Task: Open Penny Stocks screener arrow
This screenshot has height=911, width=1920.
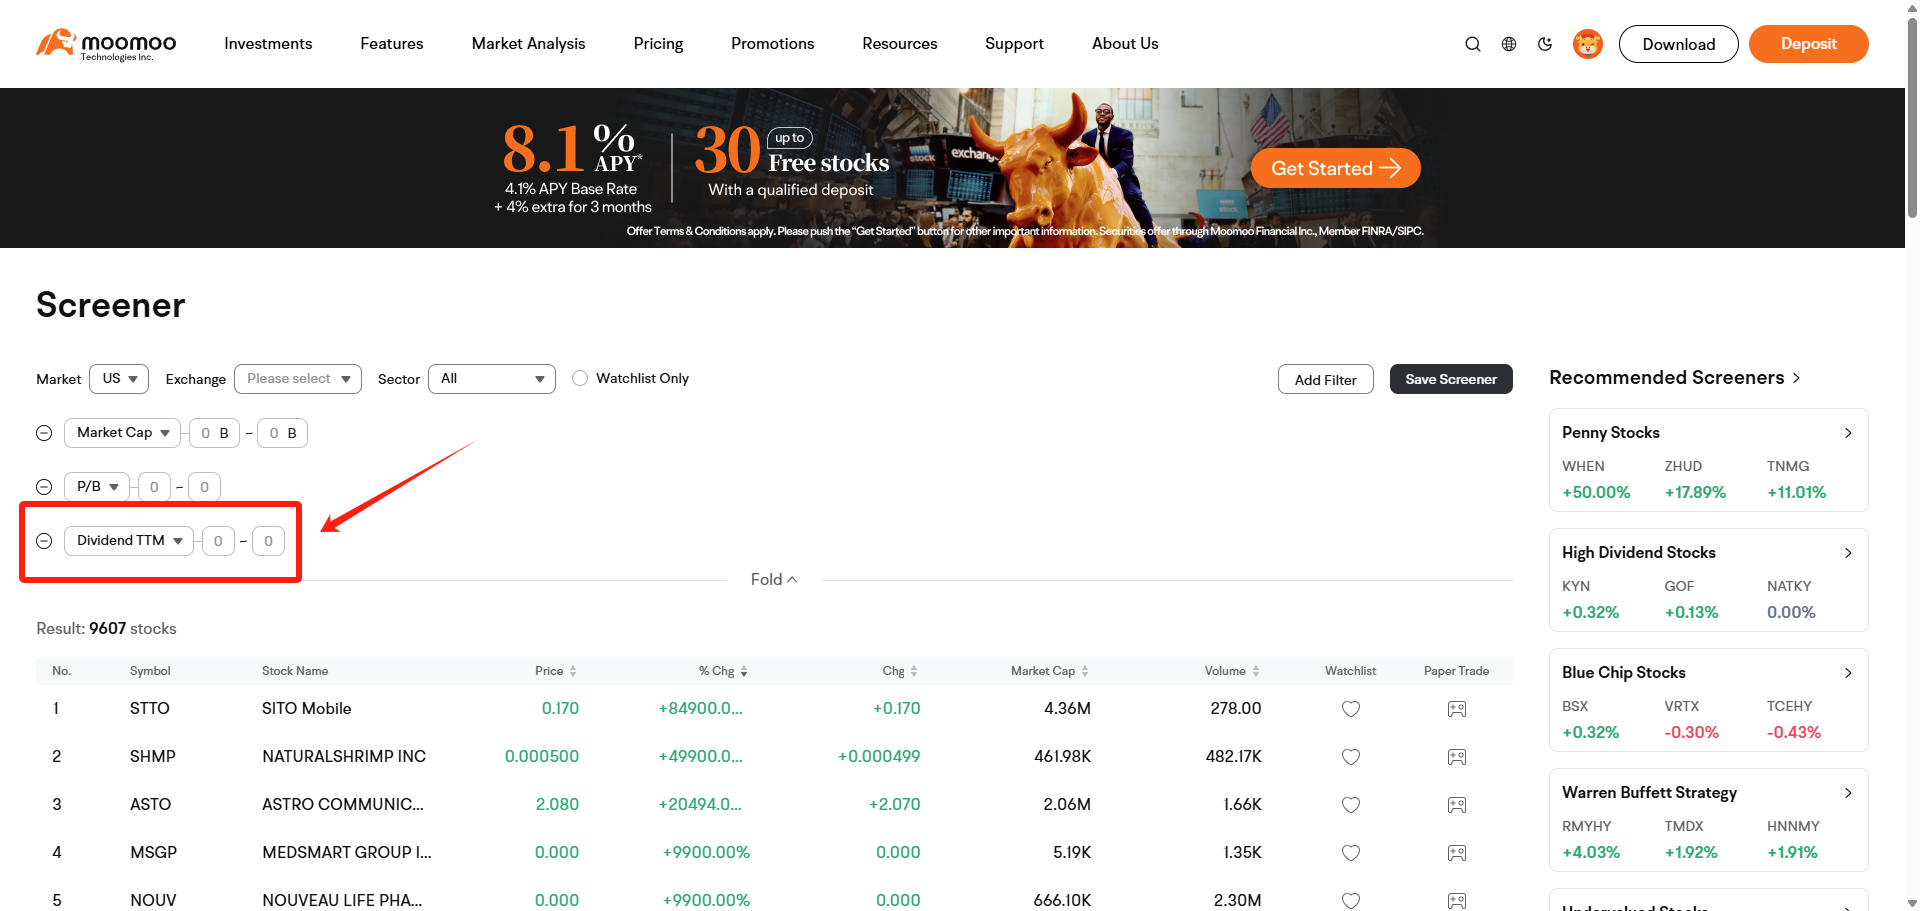Action: tap(1848, 433)
